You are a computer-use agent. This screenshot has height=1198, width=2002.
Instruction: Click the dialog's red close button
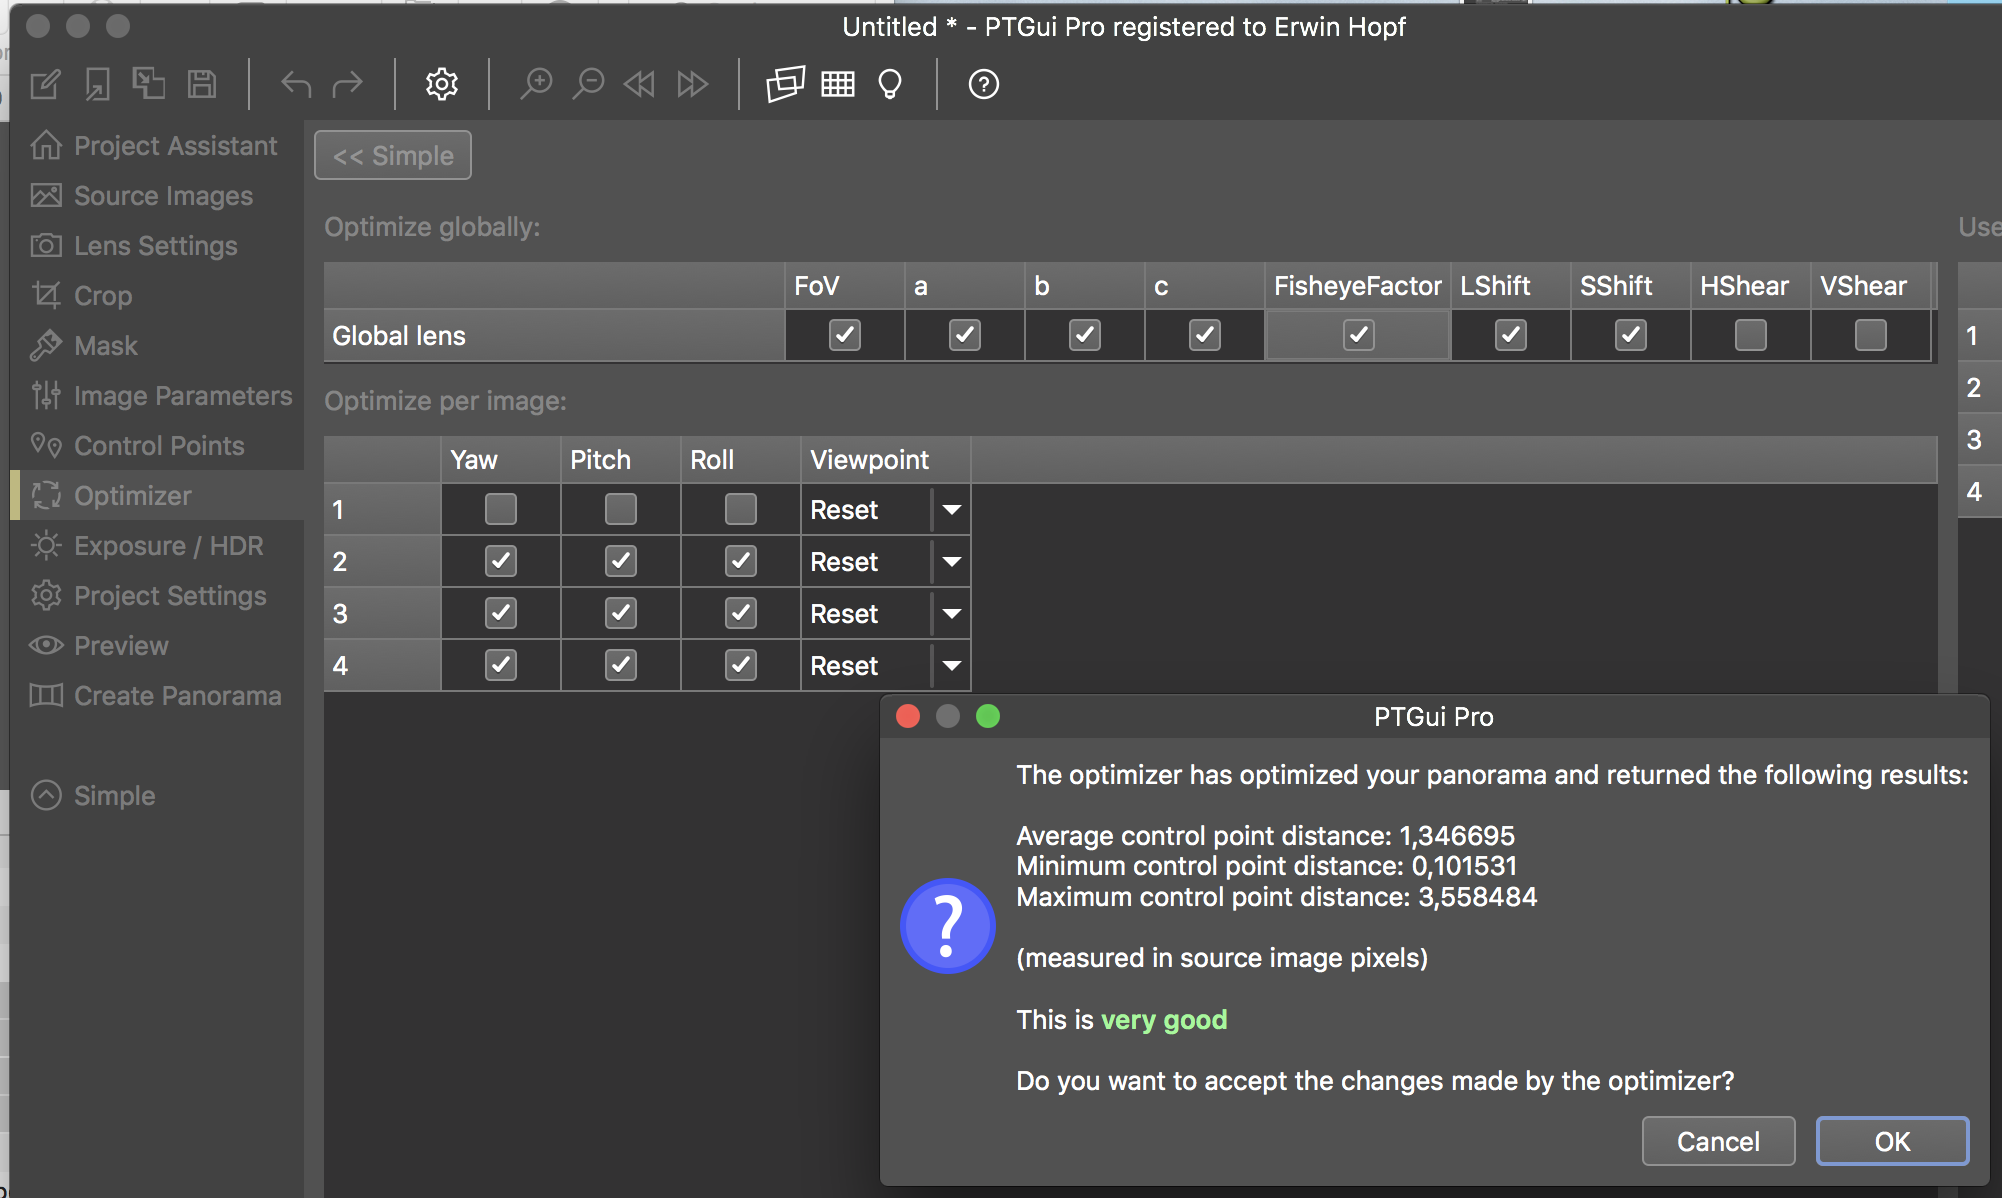(908, 716)
